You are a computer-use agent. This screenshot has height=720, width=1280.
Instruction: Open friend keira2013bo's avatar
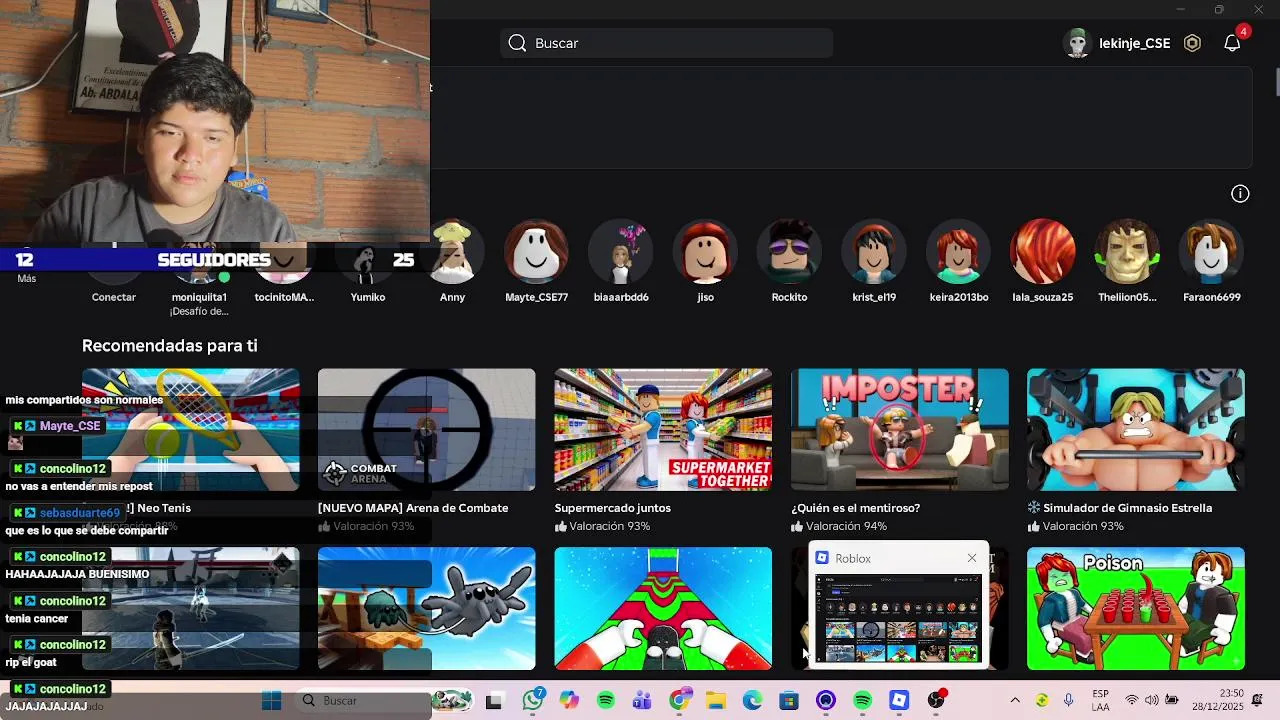pyautogui.click(x=958, y=252)
